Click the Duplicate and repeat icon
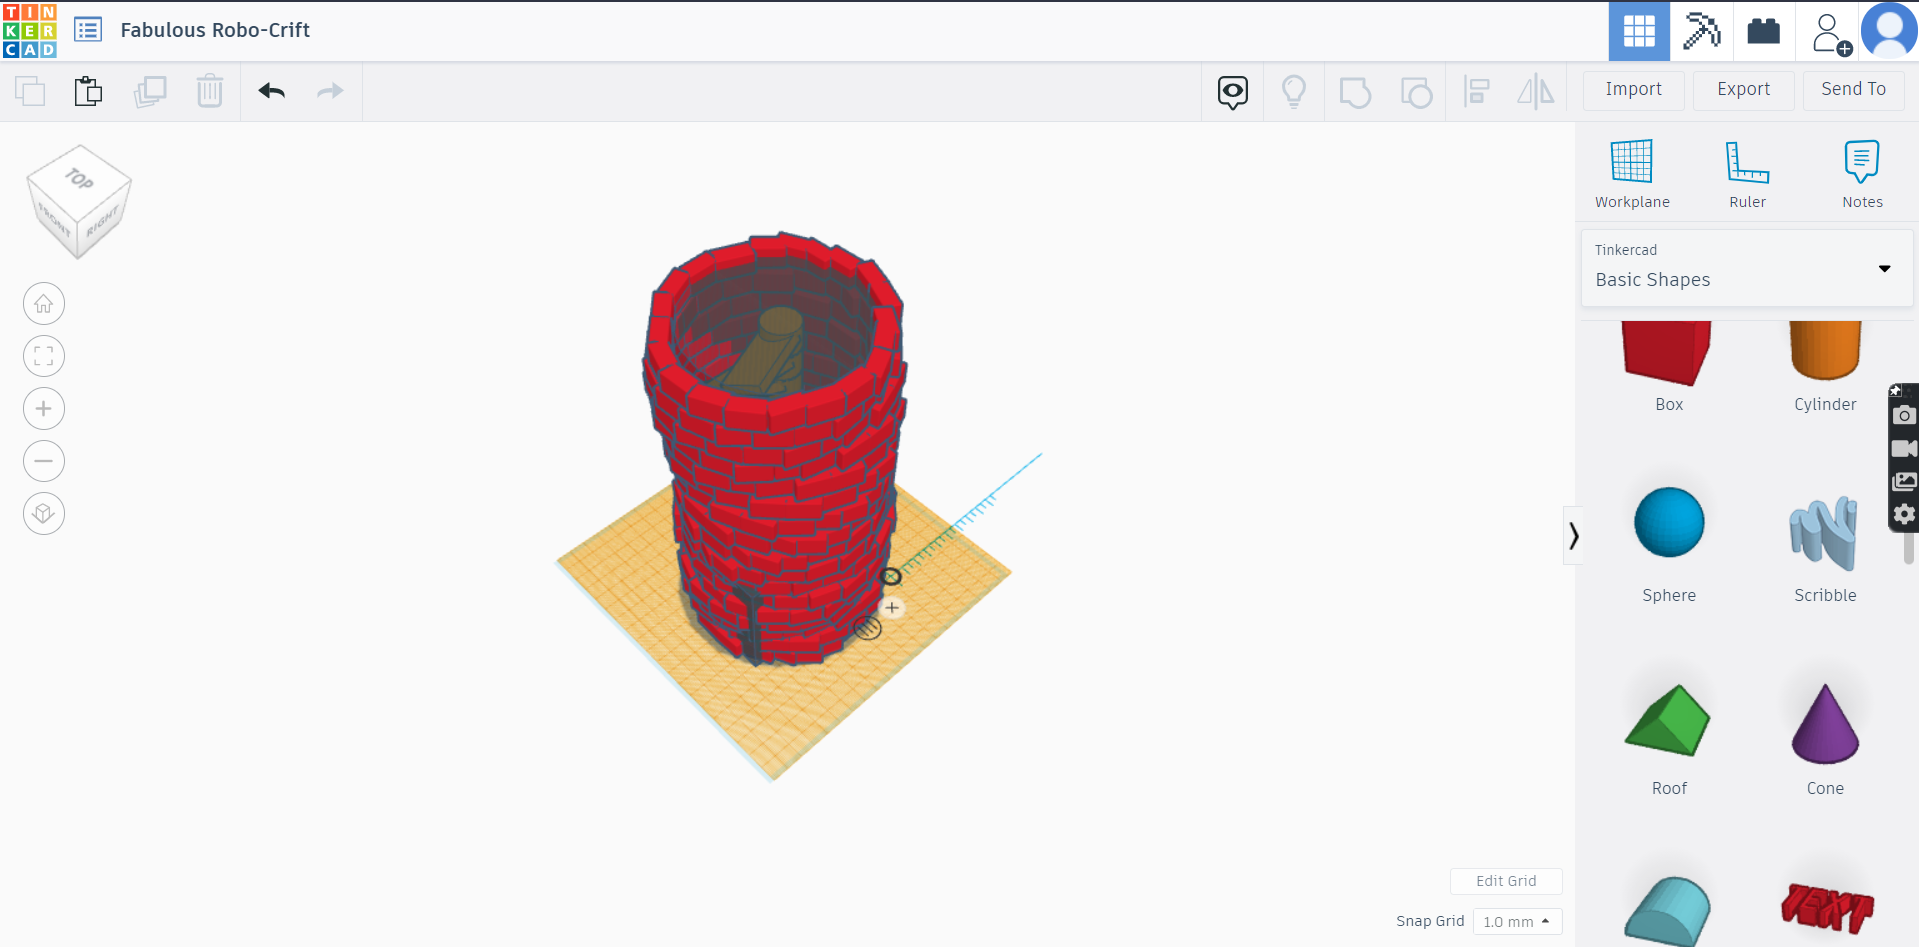1919x947 pixels. 150,91
